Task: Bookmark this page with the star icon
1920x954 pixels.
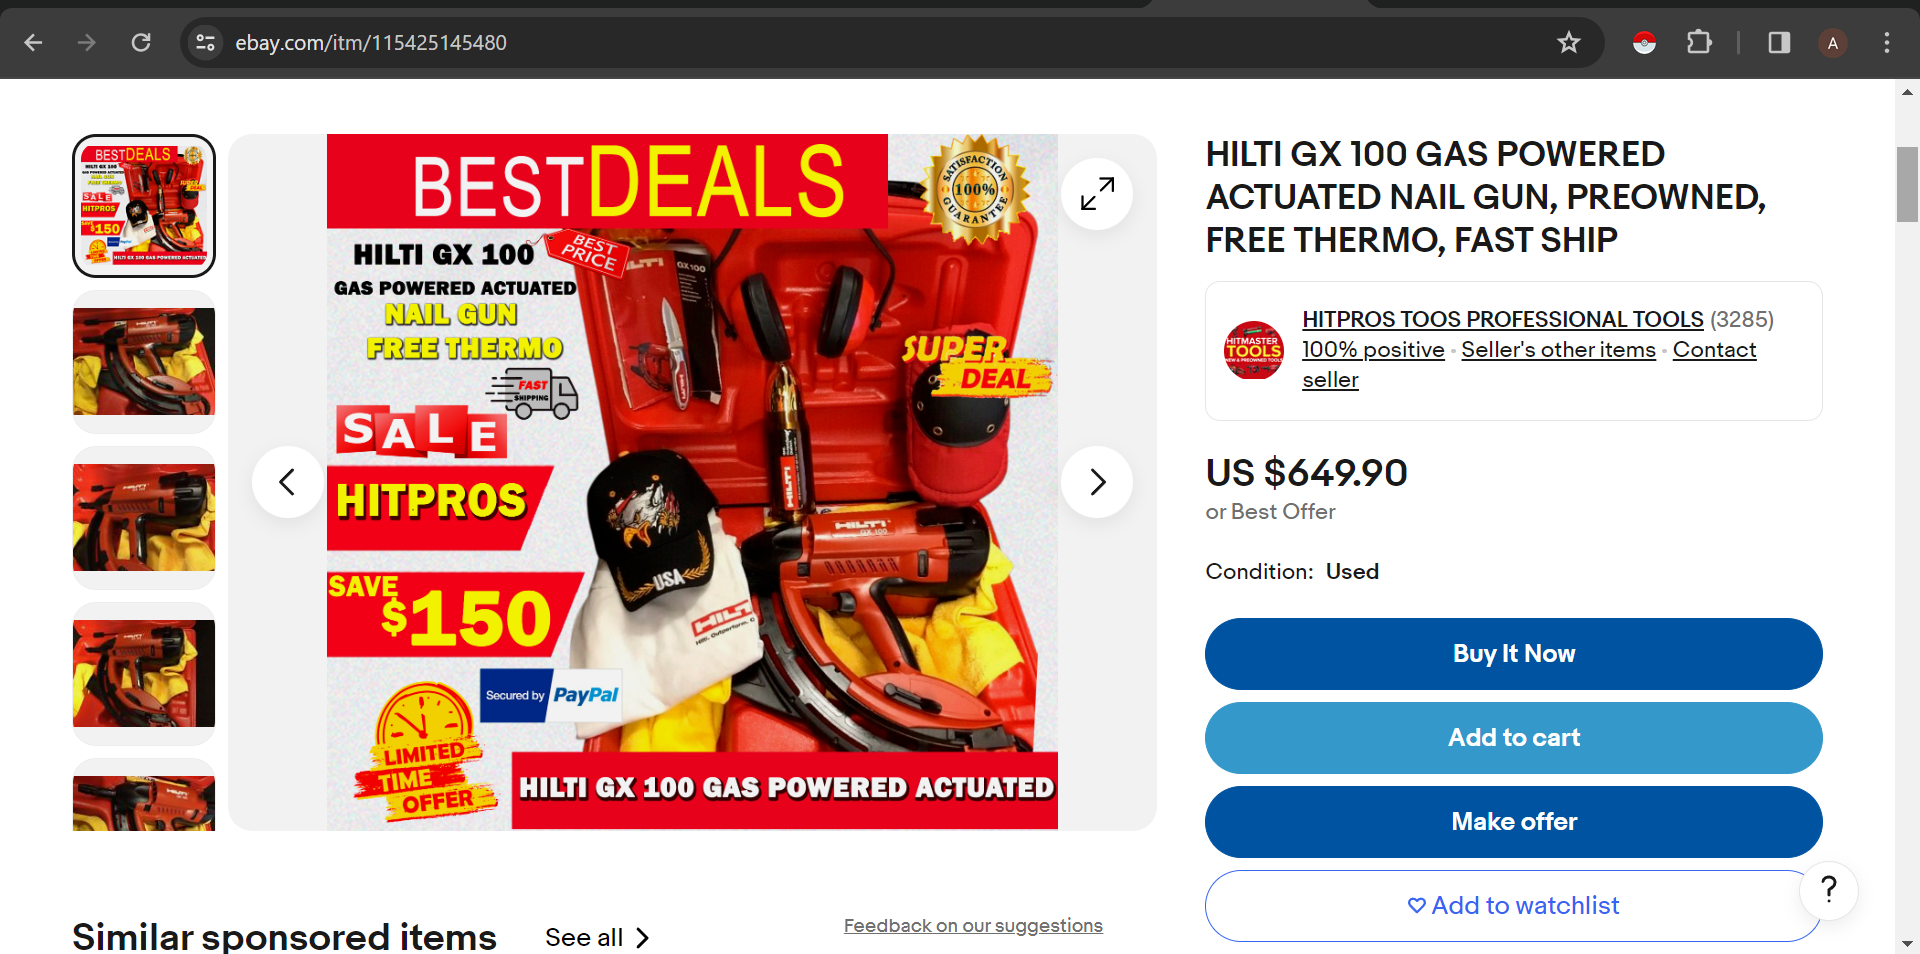Action: click(x=1568, y=42)
